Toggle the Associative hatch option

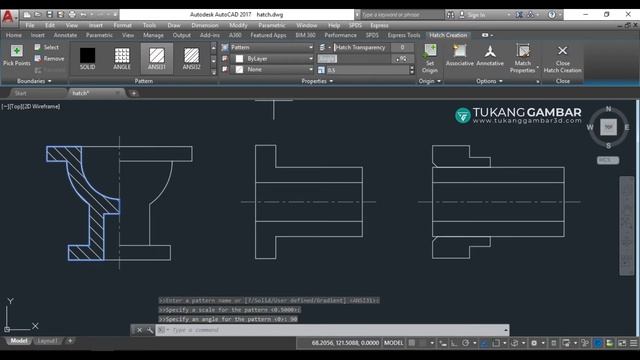pyautogui.click(x=460, y=55)
